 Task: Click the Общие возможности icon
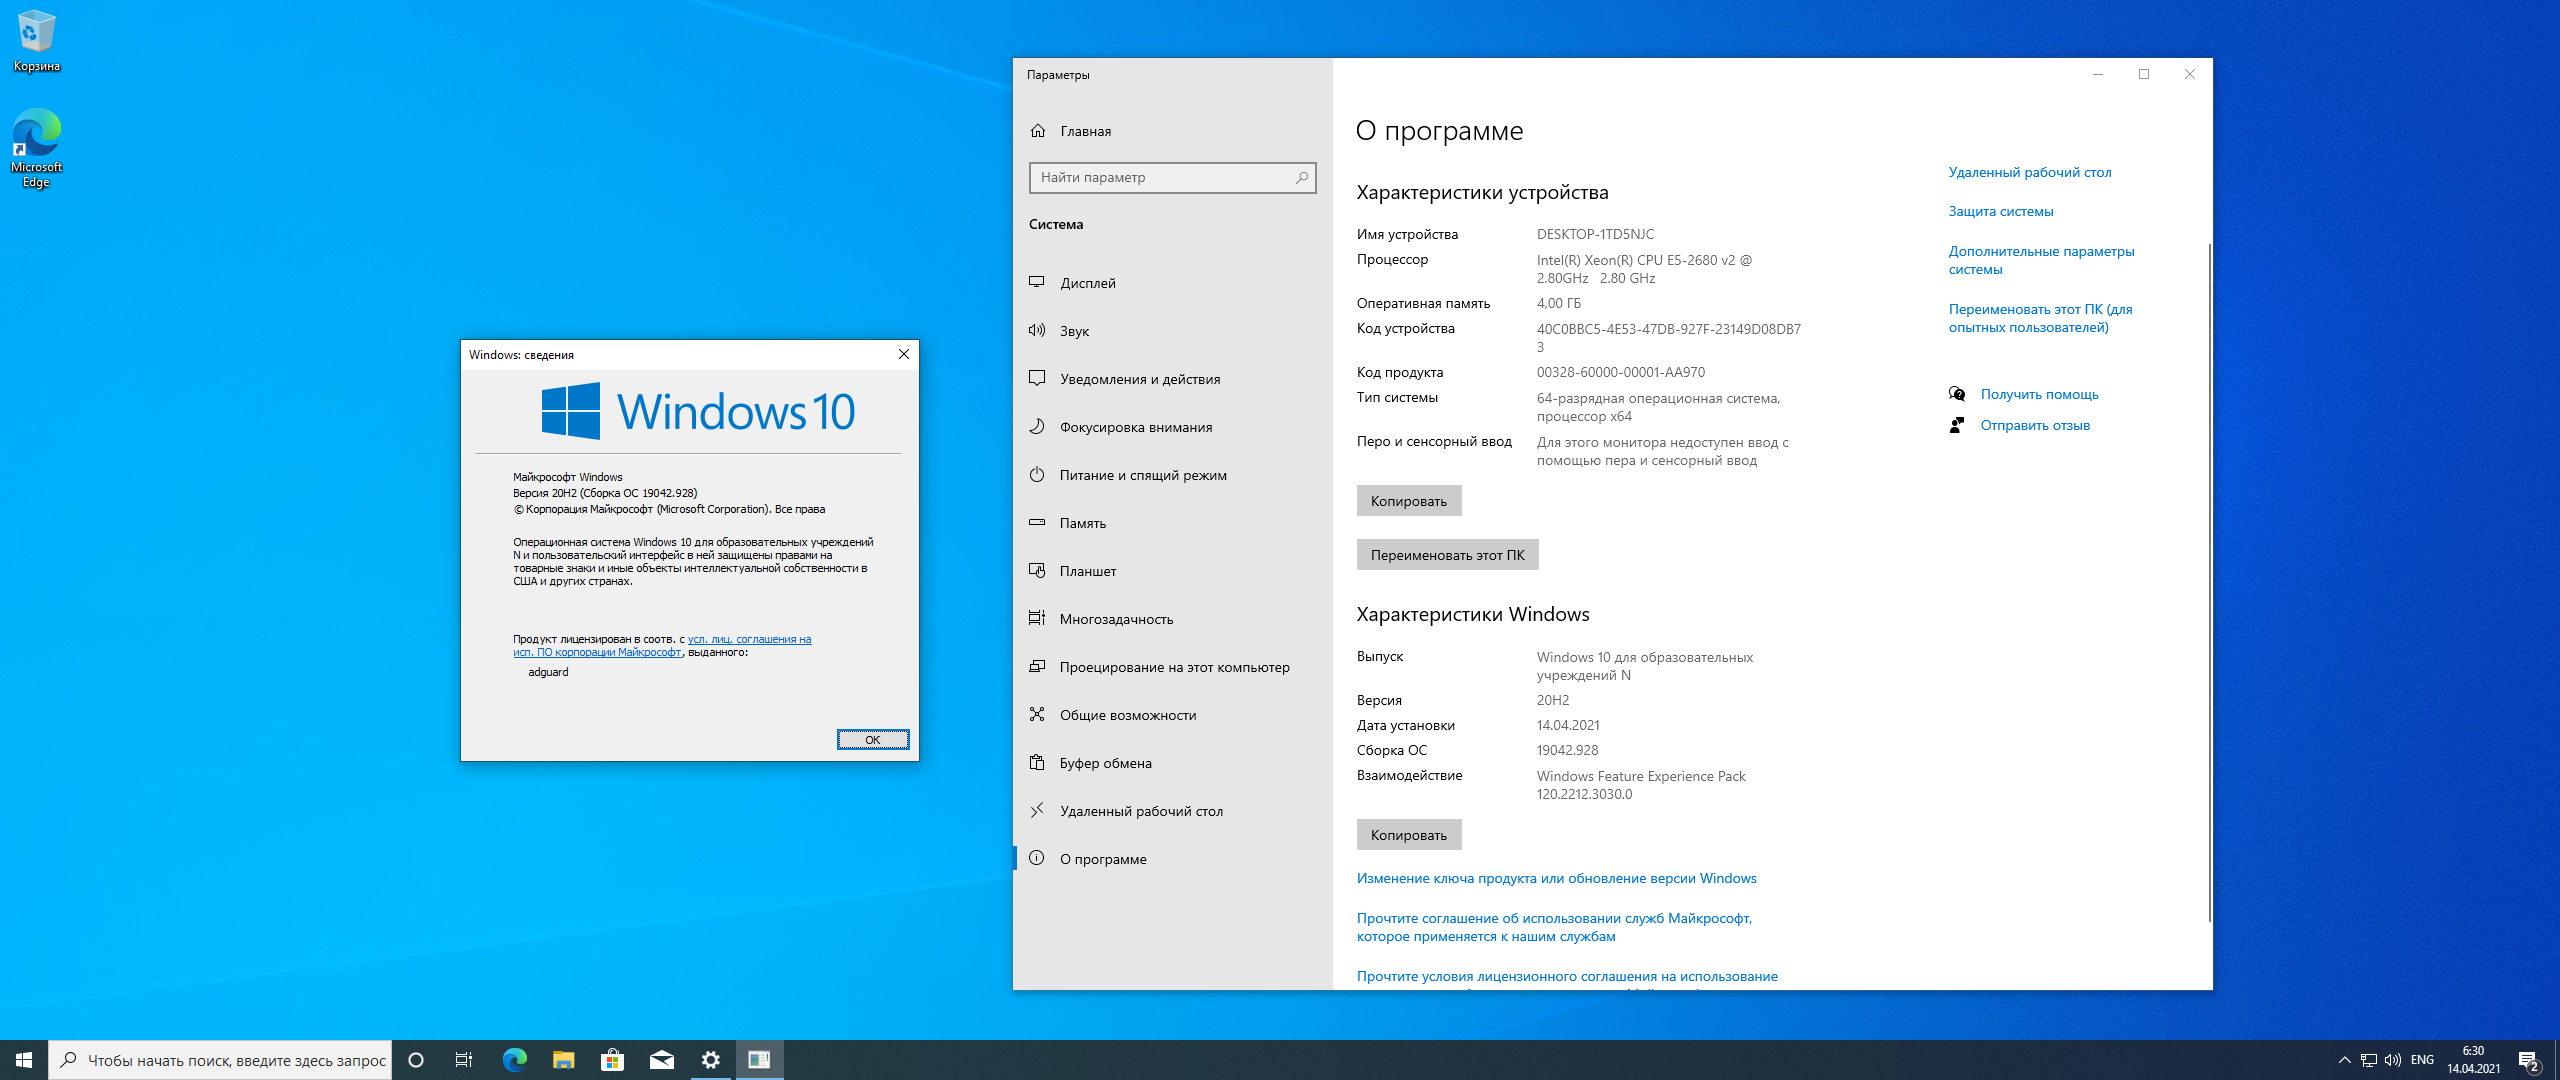click(1037, 714)
